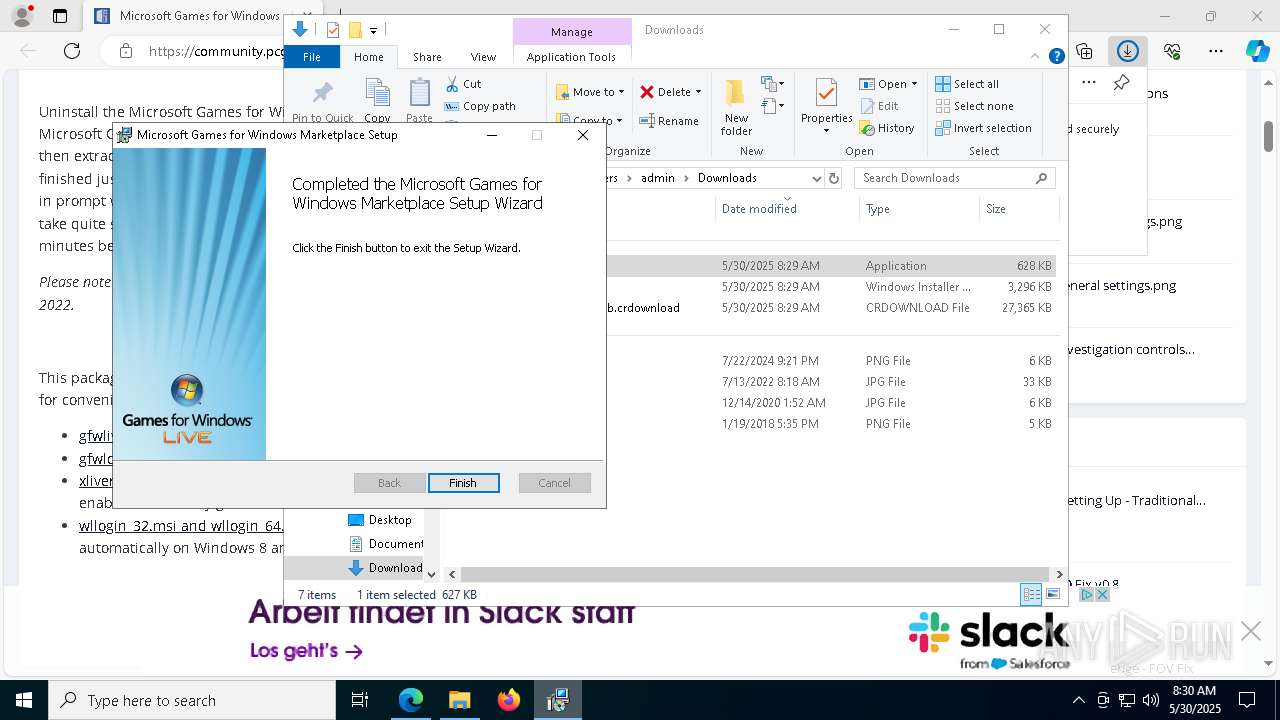The height and width of the screenshot is (720, 1280).
Task: Create a New folder from ribbon
Action: 736,106
